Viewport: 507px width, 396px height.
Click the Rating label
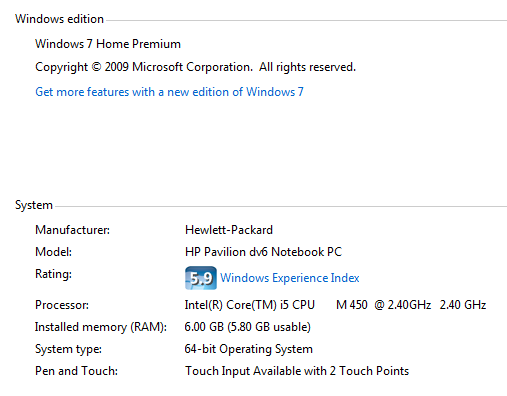(53, 274)
